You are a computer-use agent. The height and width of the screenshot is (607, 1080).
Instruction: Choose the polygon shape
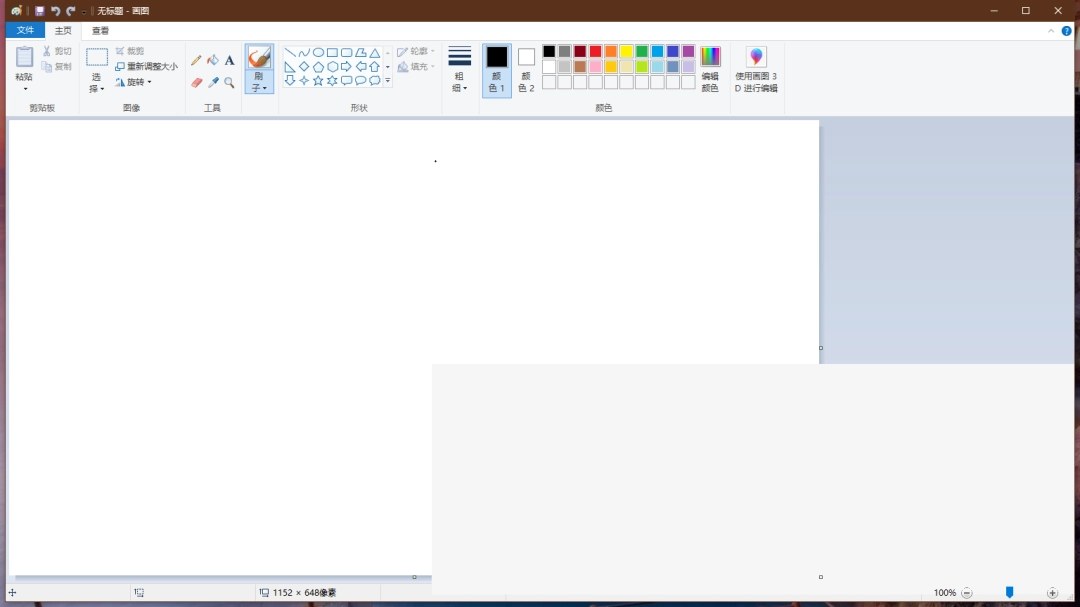coord(360,52)
